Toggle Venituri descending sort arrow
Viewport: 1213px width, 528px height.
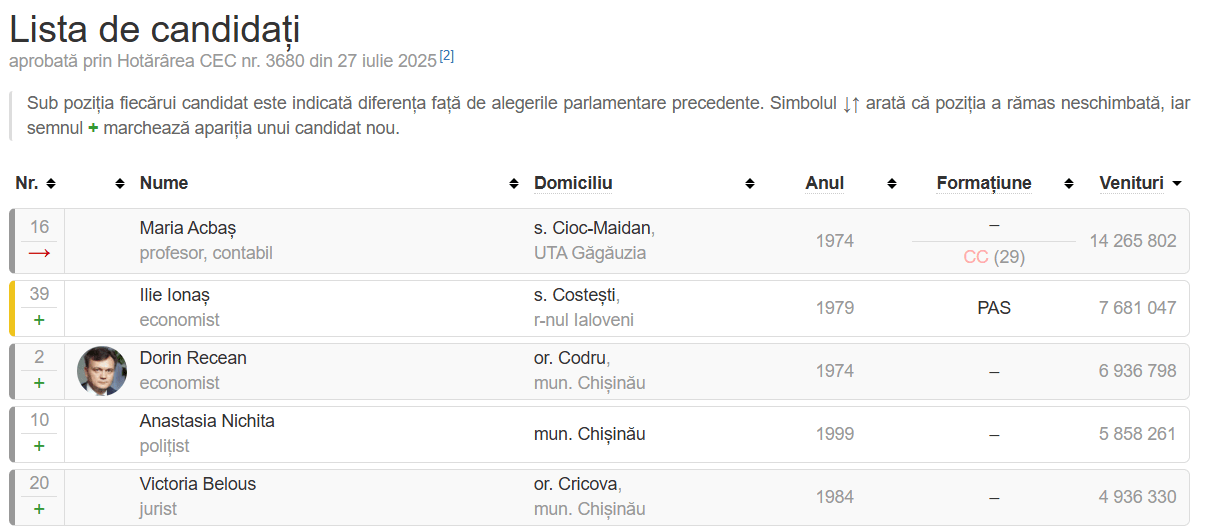1177,184
